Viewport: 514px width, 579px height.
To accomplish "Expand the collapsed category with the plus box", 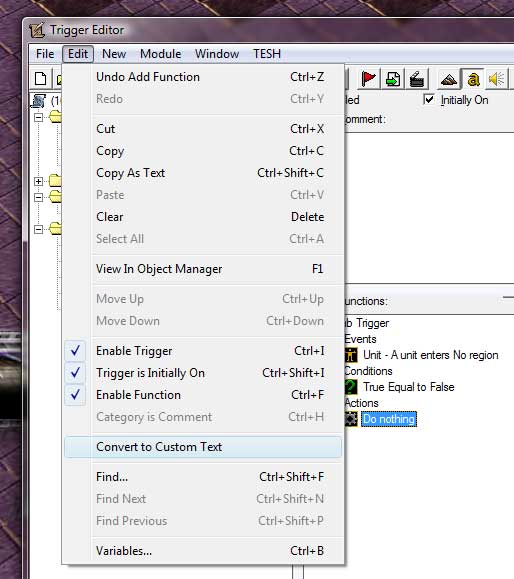I will [38, 181].
